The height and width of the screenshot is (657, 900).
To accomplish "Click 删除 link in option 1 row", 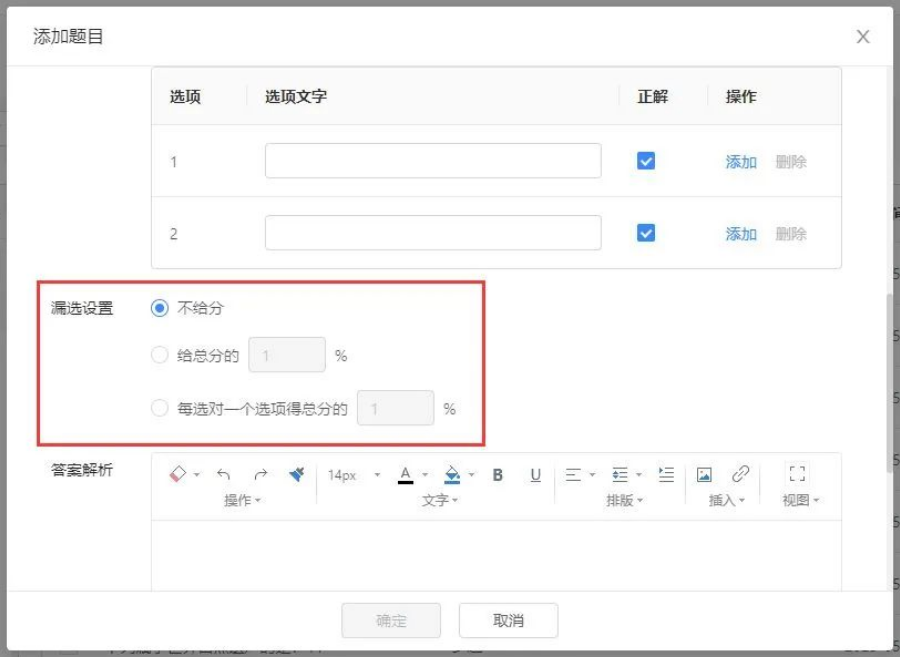I will coord(791,162).
